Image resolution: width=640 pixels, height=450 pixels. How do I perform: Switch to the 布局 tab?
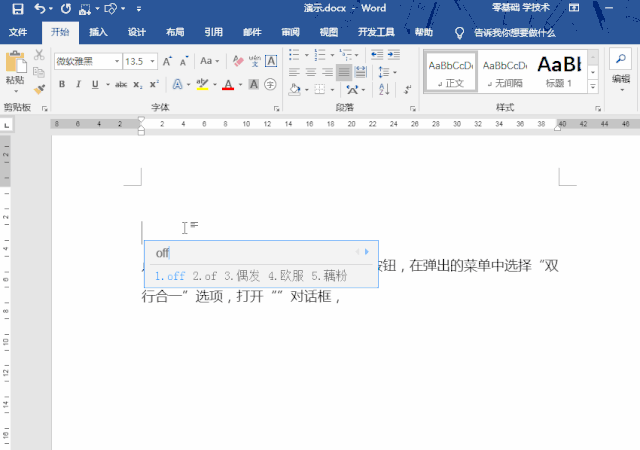[175, 32]
